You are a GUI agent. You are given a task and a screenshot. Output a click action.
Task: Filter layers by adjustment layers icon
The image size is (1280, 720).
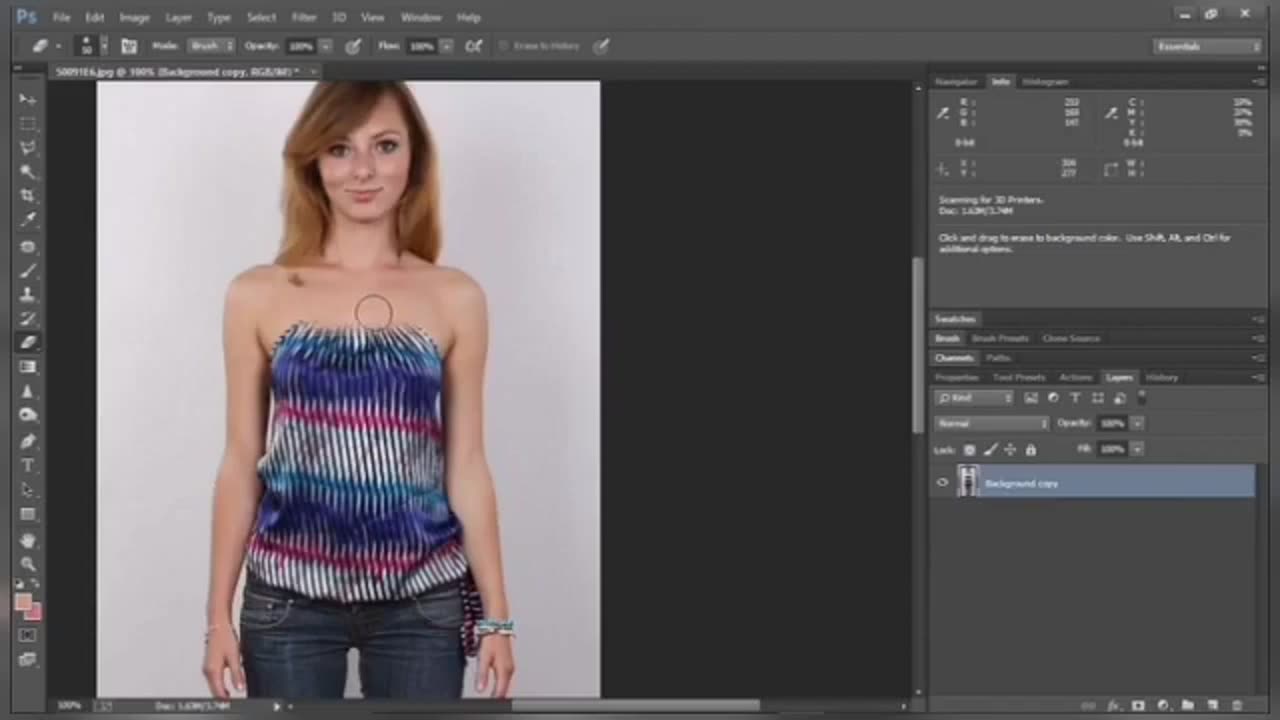[x=1053, y=398]
